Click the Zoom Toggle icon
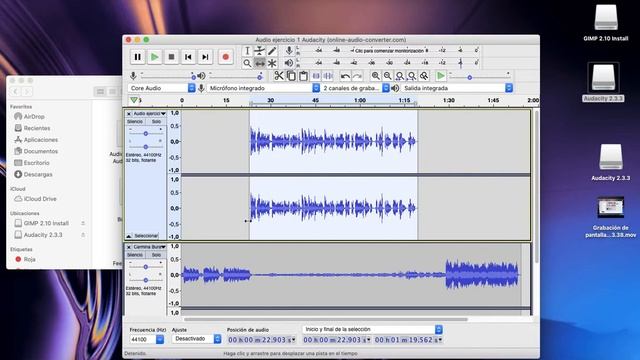640x360 pixels. [424, 76]
